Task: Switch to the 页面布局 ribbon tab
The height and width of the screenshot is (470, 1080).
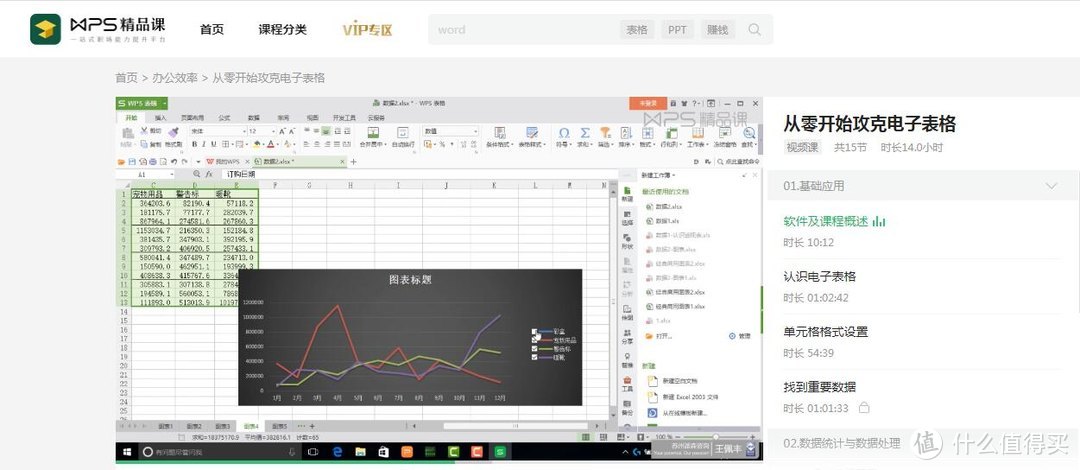Action: (x=192, y=118)
